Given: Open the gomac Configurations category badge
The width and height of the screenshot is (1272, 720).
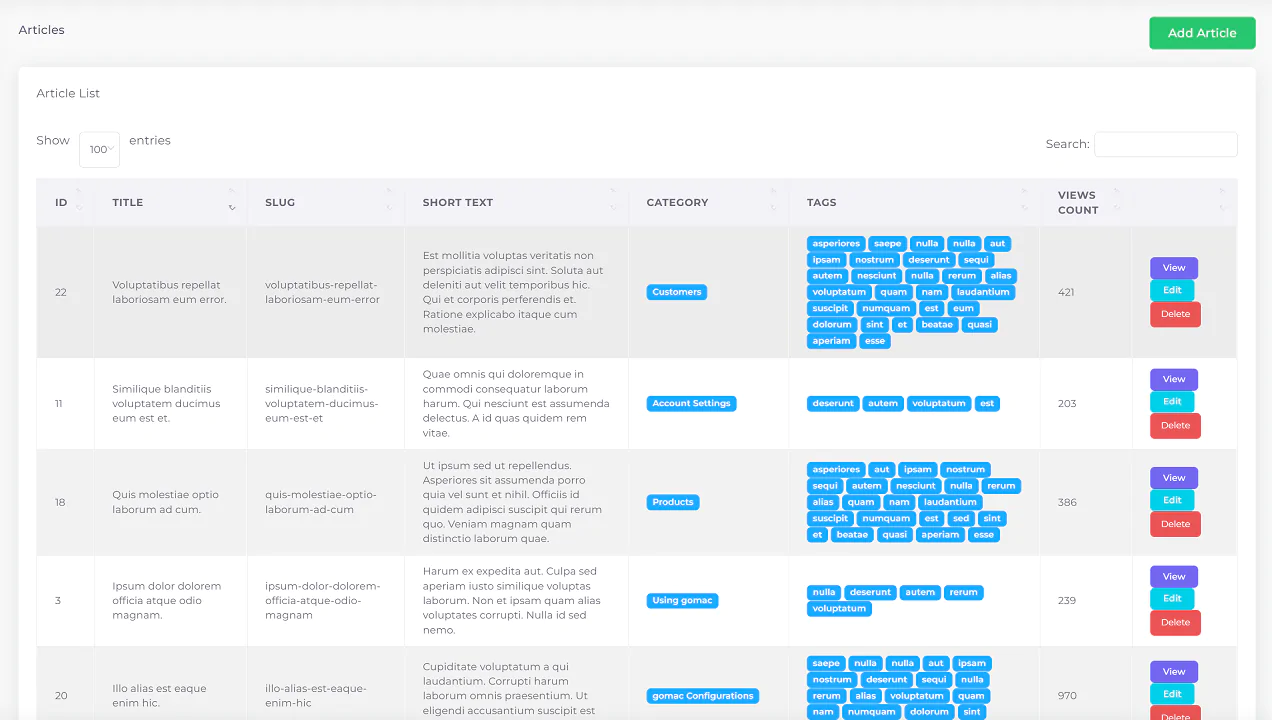Looking at the screenshot, I should click(x=702, y=696).
